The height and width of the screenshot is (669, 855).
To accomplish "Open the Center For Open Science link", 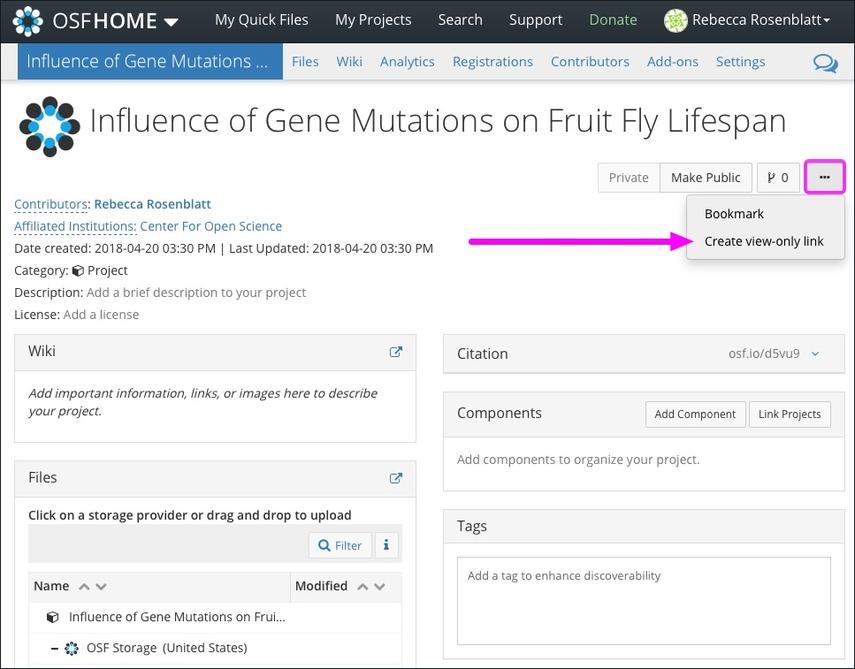I will click(x=211, y=226).
